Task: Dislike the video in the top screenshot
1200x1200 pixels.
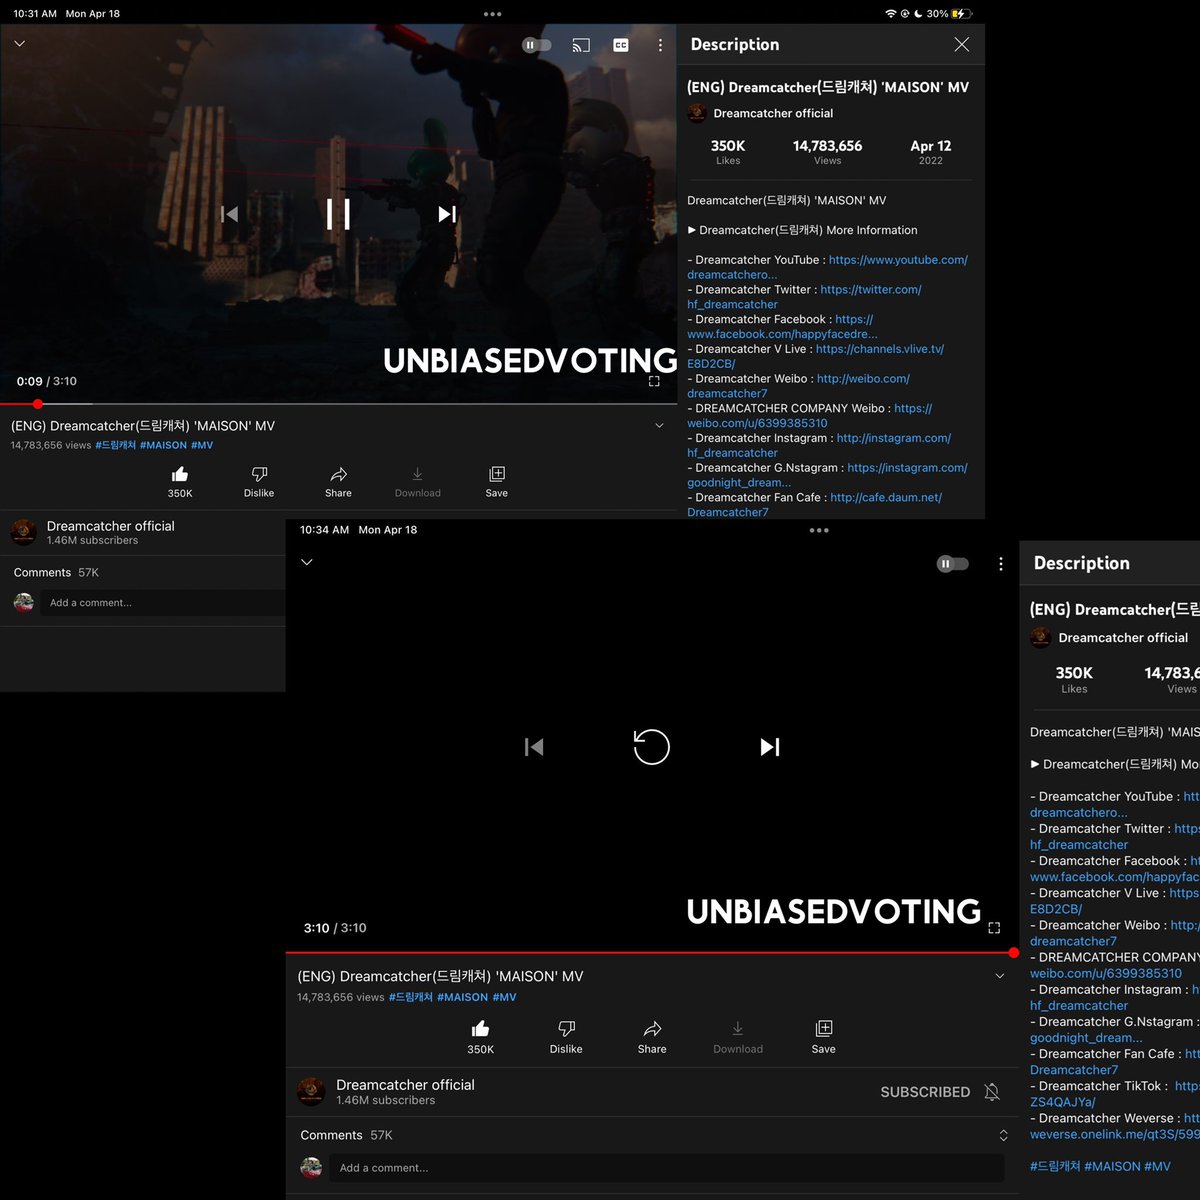Action: pos(259,481)
